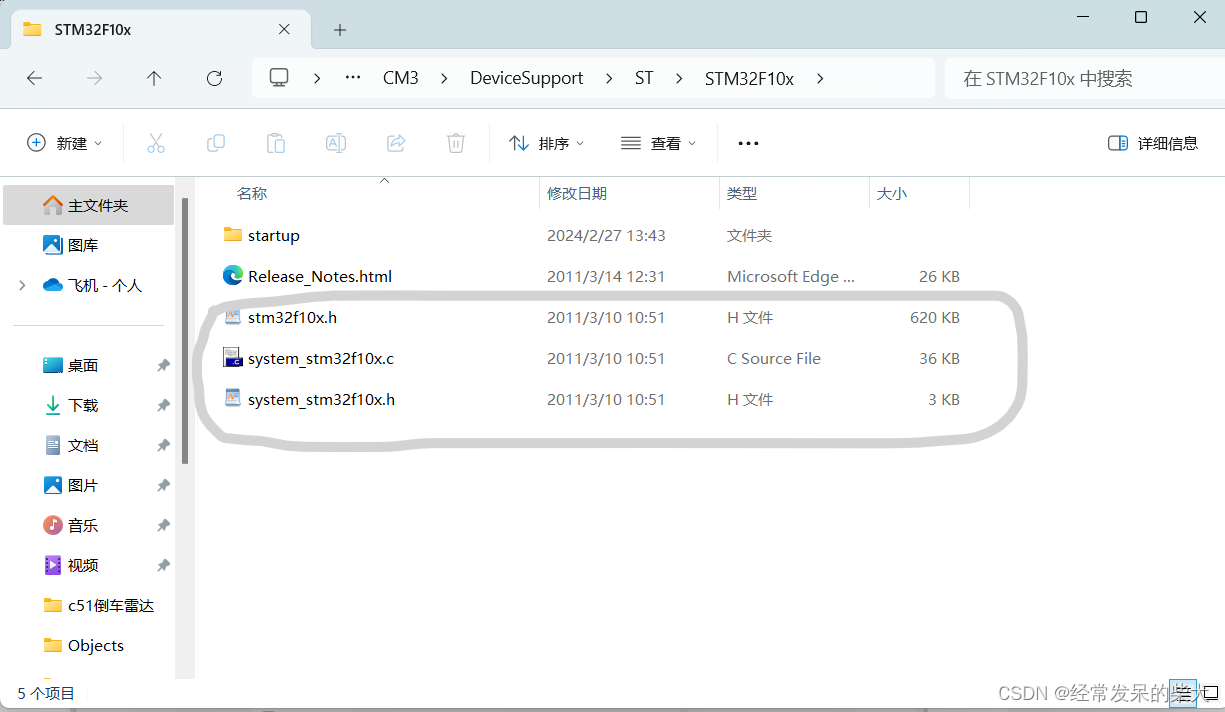The width and height of the screenshot is (1225, 712).
Task: Click the pin icon next to 下载
Action: click(163, 406)
